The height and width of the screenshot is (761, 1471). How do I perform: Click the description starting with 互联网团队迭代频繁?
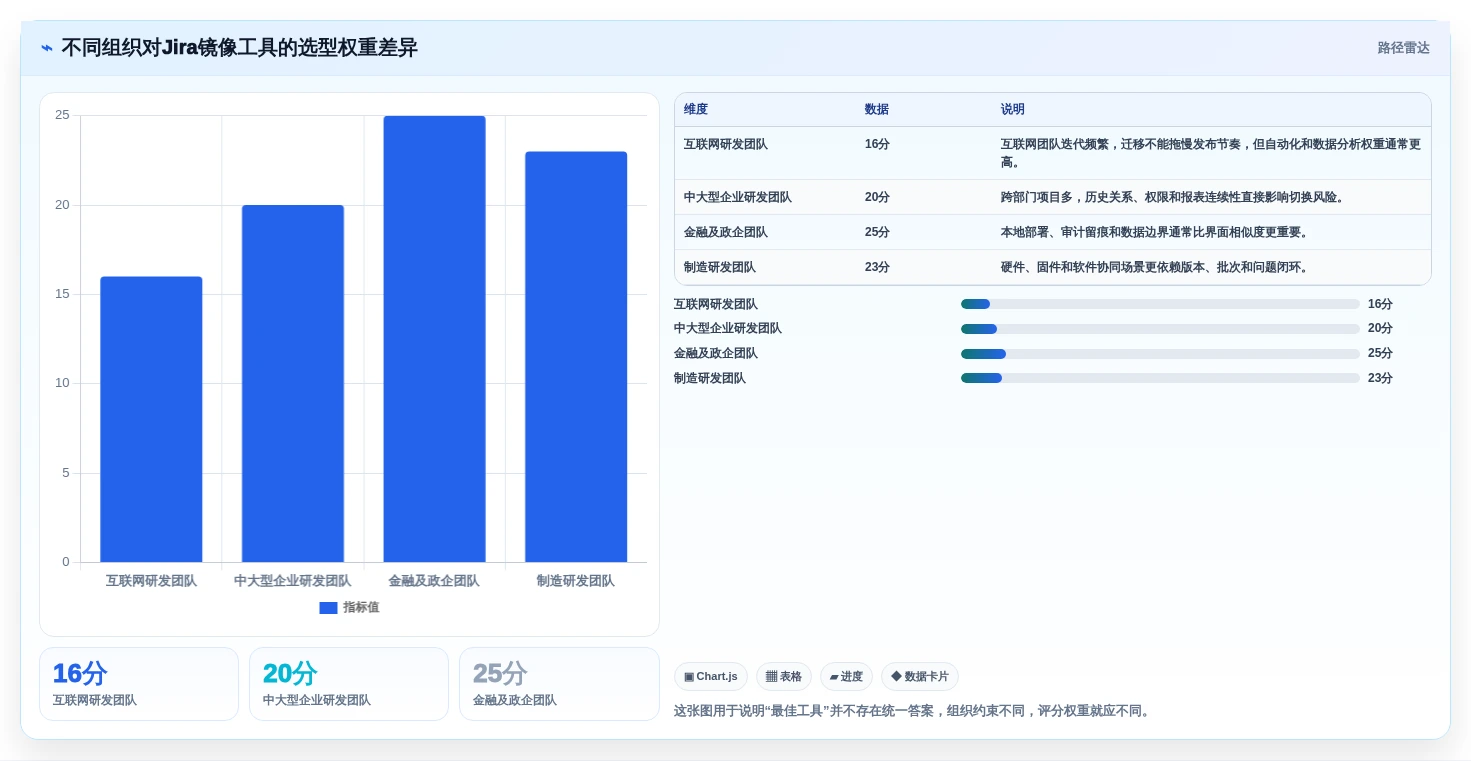click(1211, 153)
